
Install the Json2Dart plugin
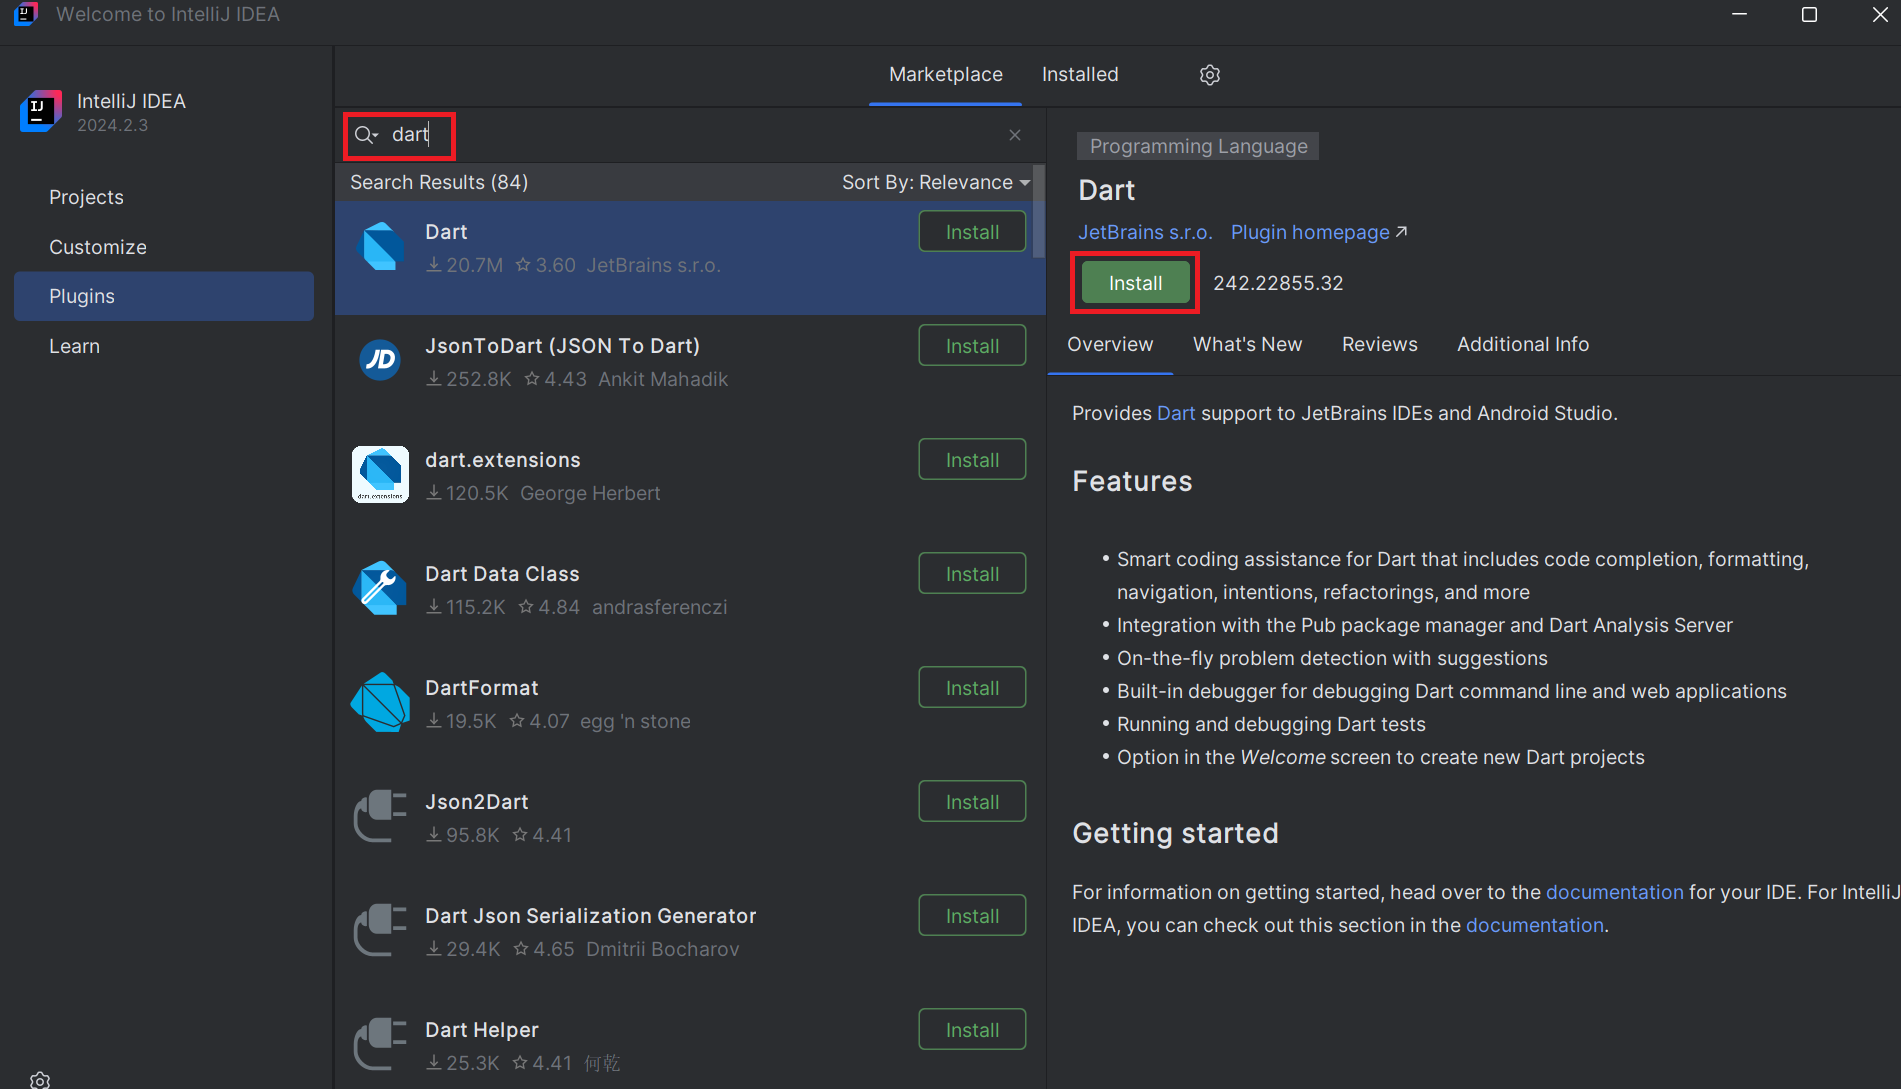coord(972,802)
